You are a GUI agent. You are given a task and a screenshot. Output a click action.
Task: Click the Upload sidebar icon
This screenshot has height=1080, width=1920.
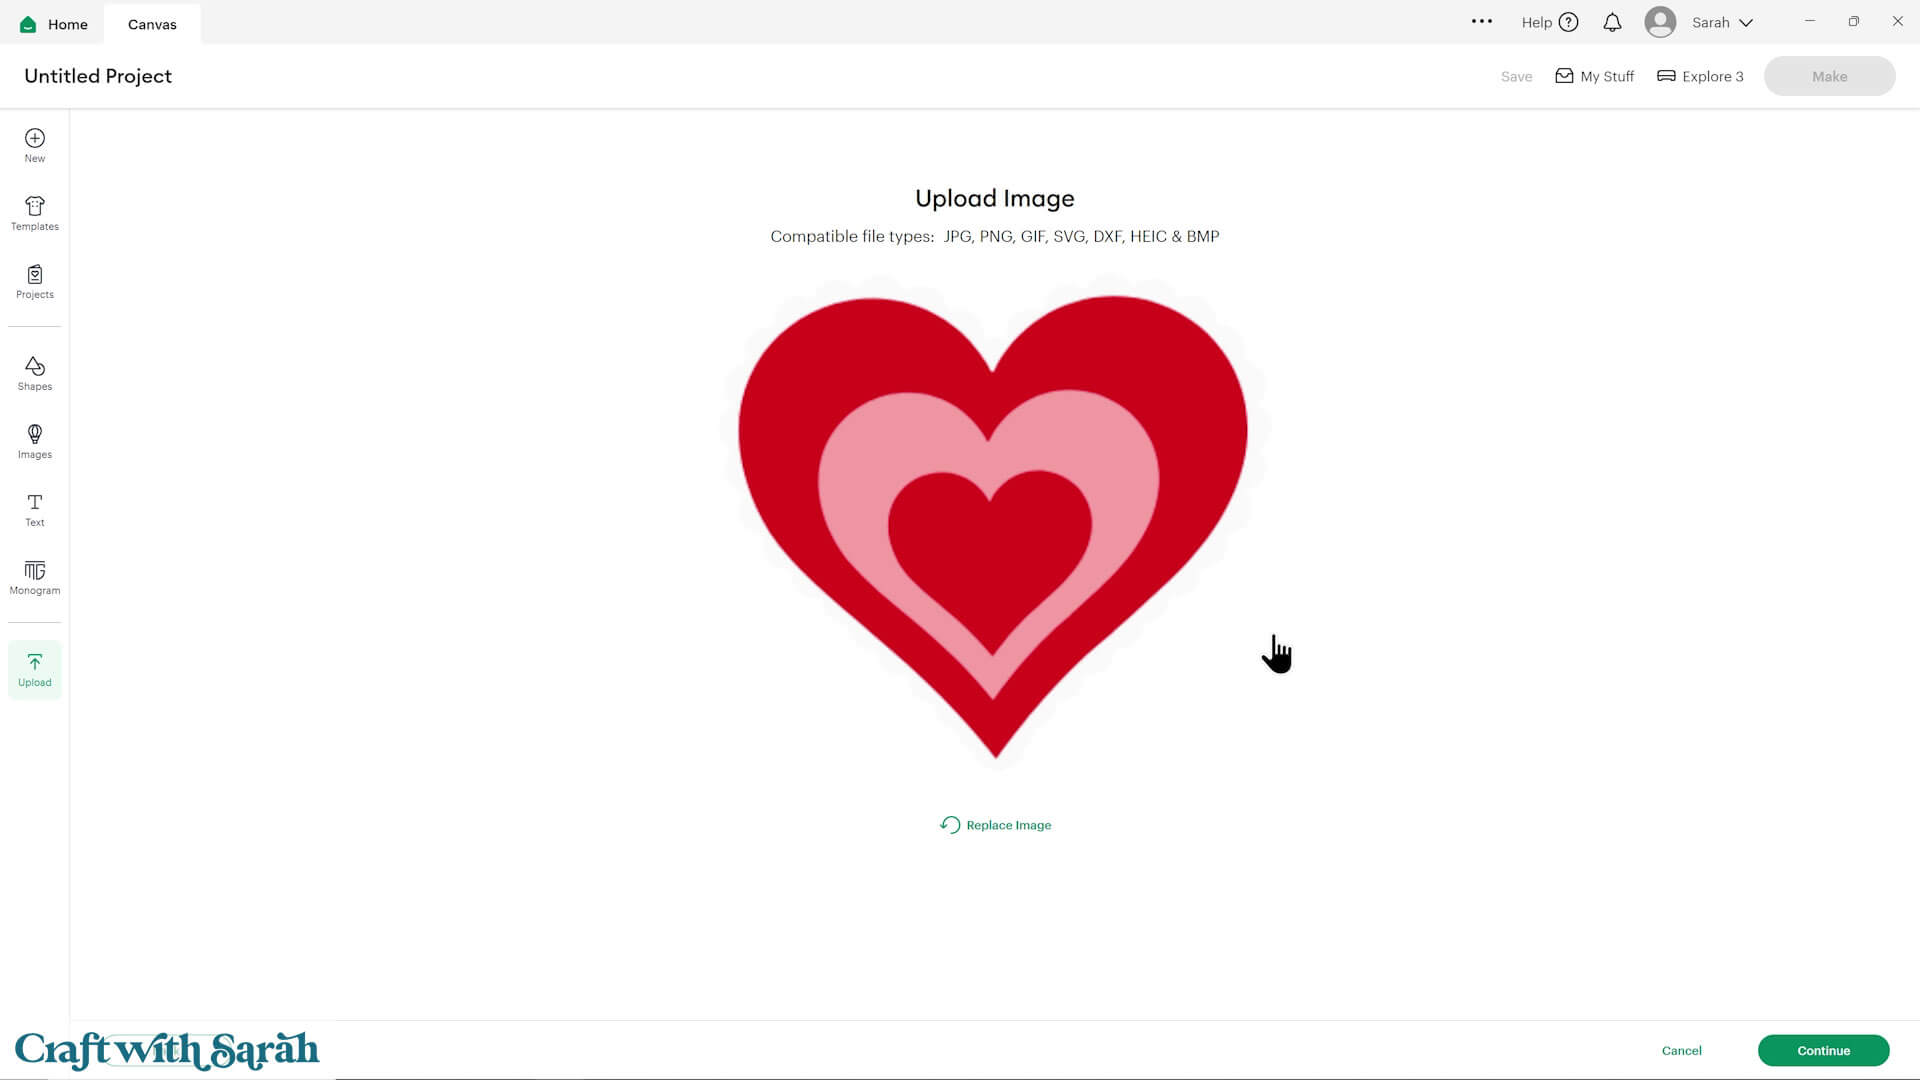34,669
